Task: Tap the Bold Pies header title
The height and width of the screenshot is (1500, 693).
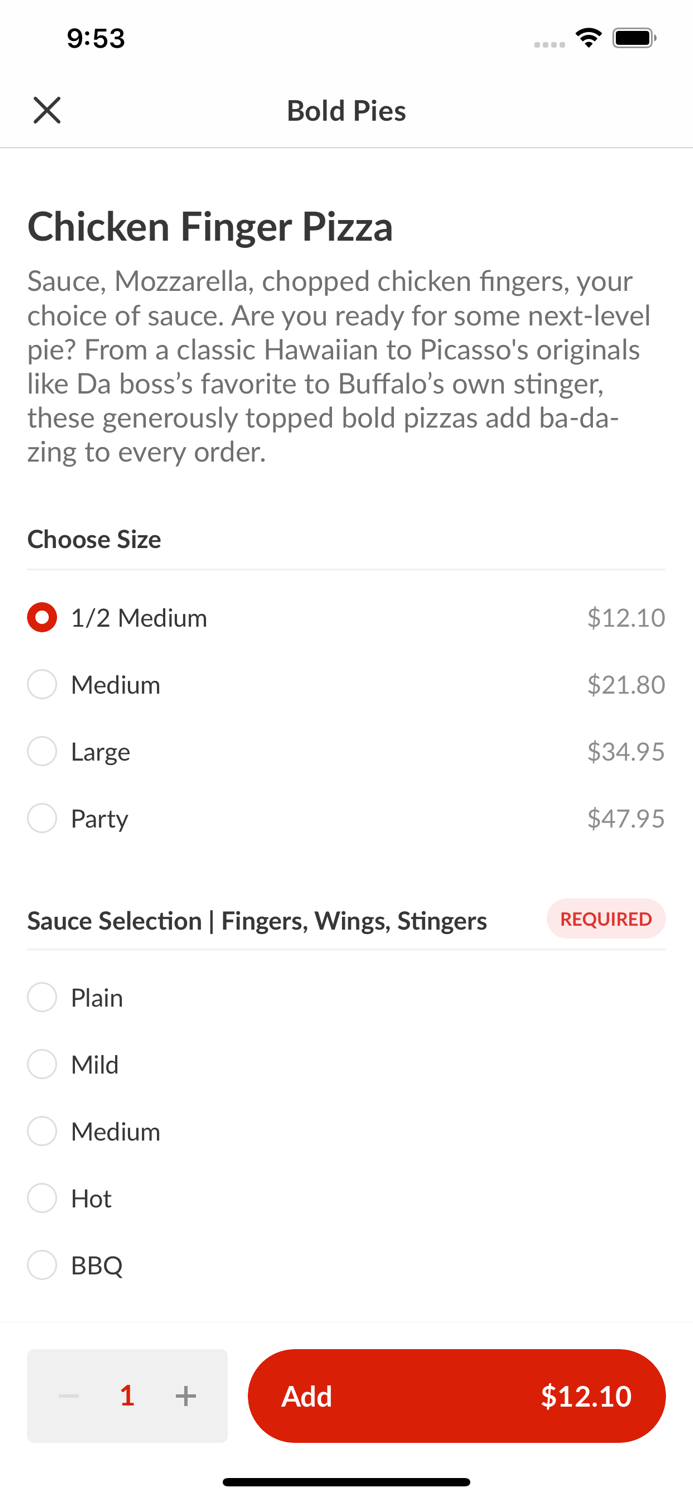Action: (x=346, y=110)
